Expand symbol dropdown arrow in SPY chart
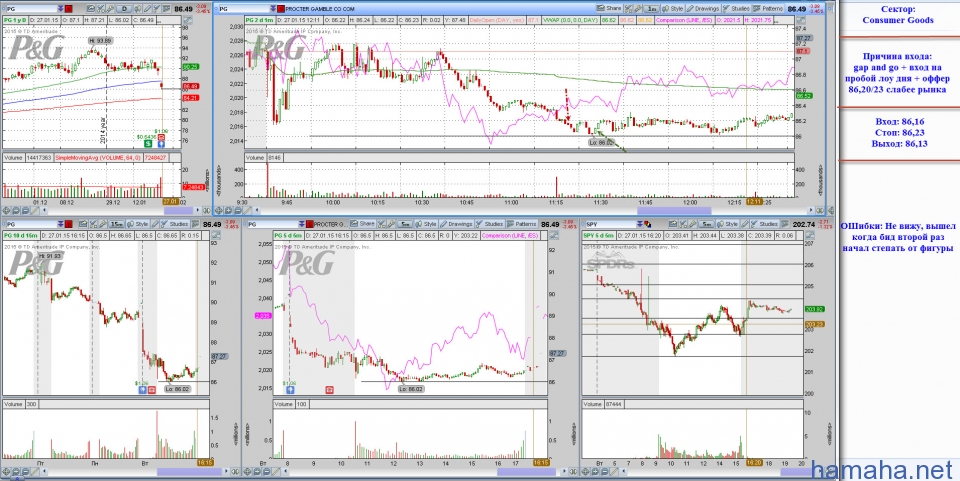The height and width of the screenshot is (481, 960). click(x=640, y=224)
